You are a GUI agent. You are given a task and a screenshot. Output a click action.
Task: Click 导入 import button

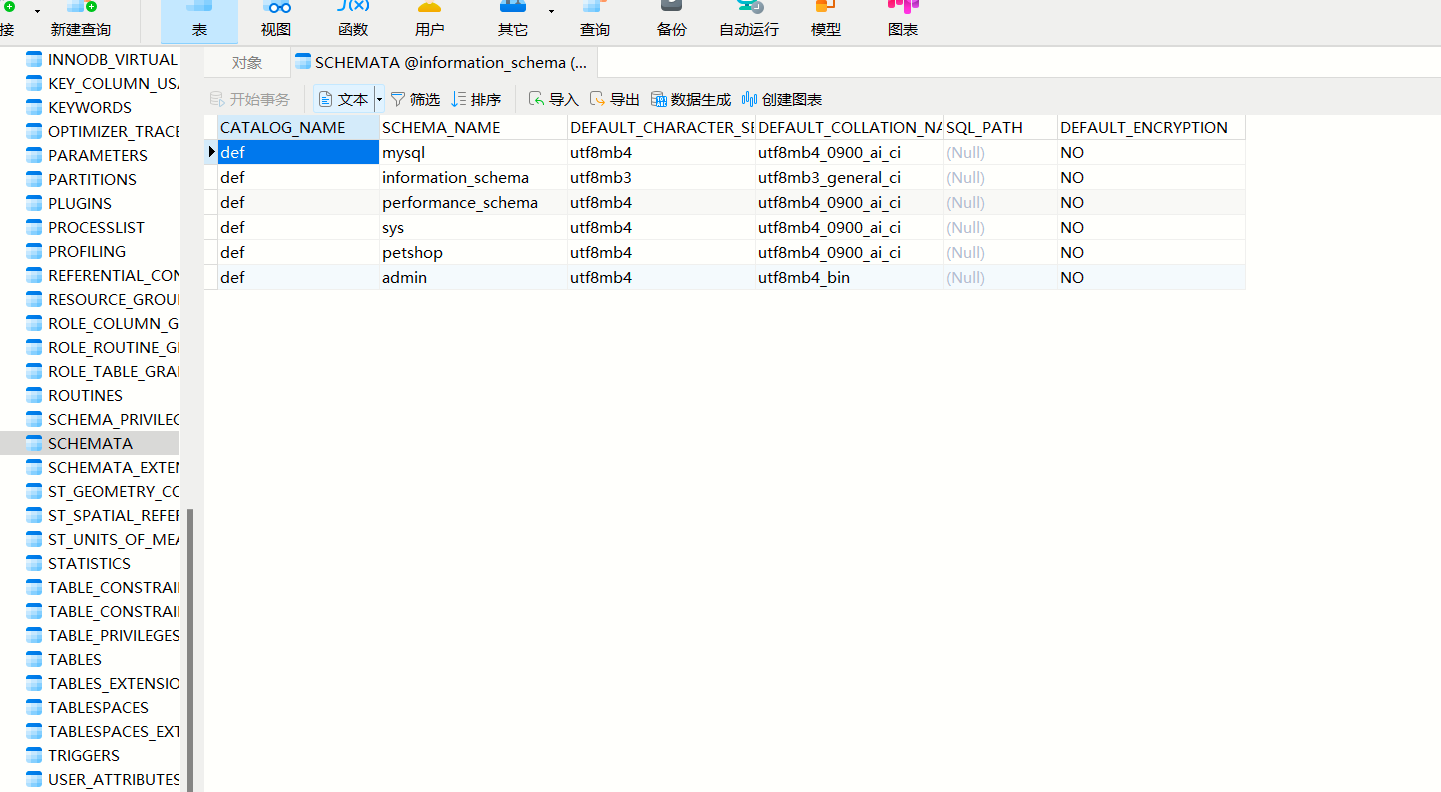tap(554, 99)
